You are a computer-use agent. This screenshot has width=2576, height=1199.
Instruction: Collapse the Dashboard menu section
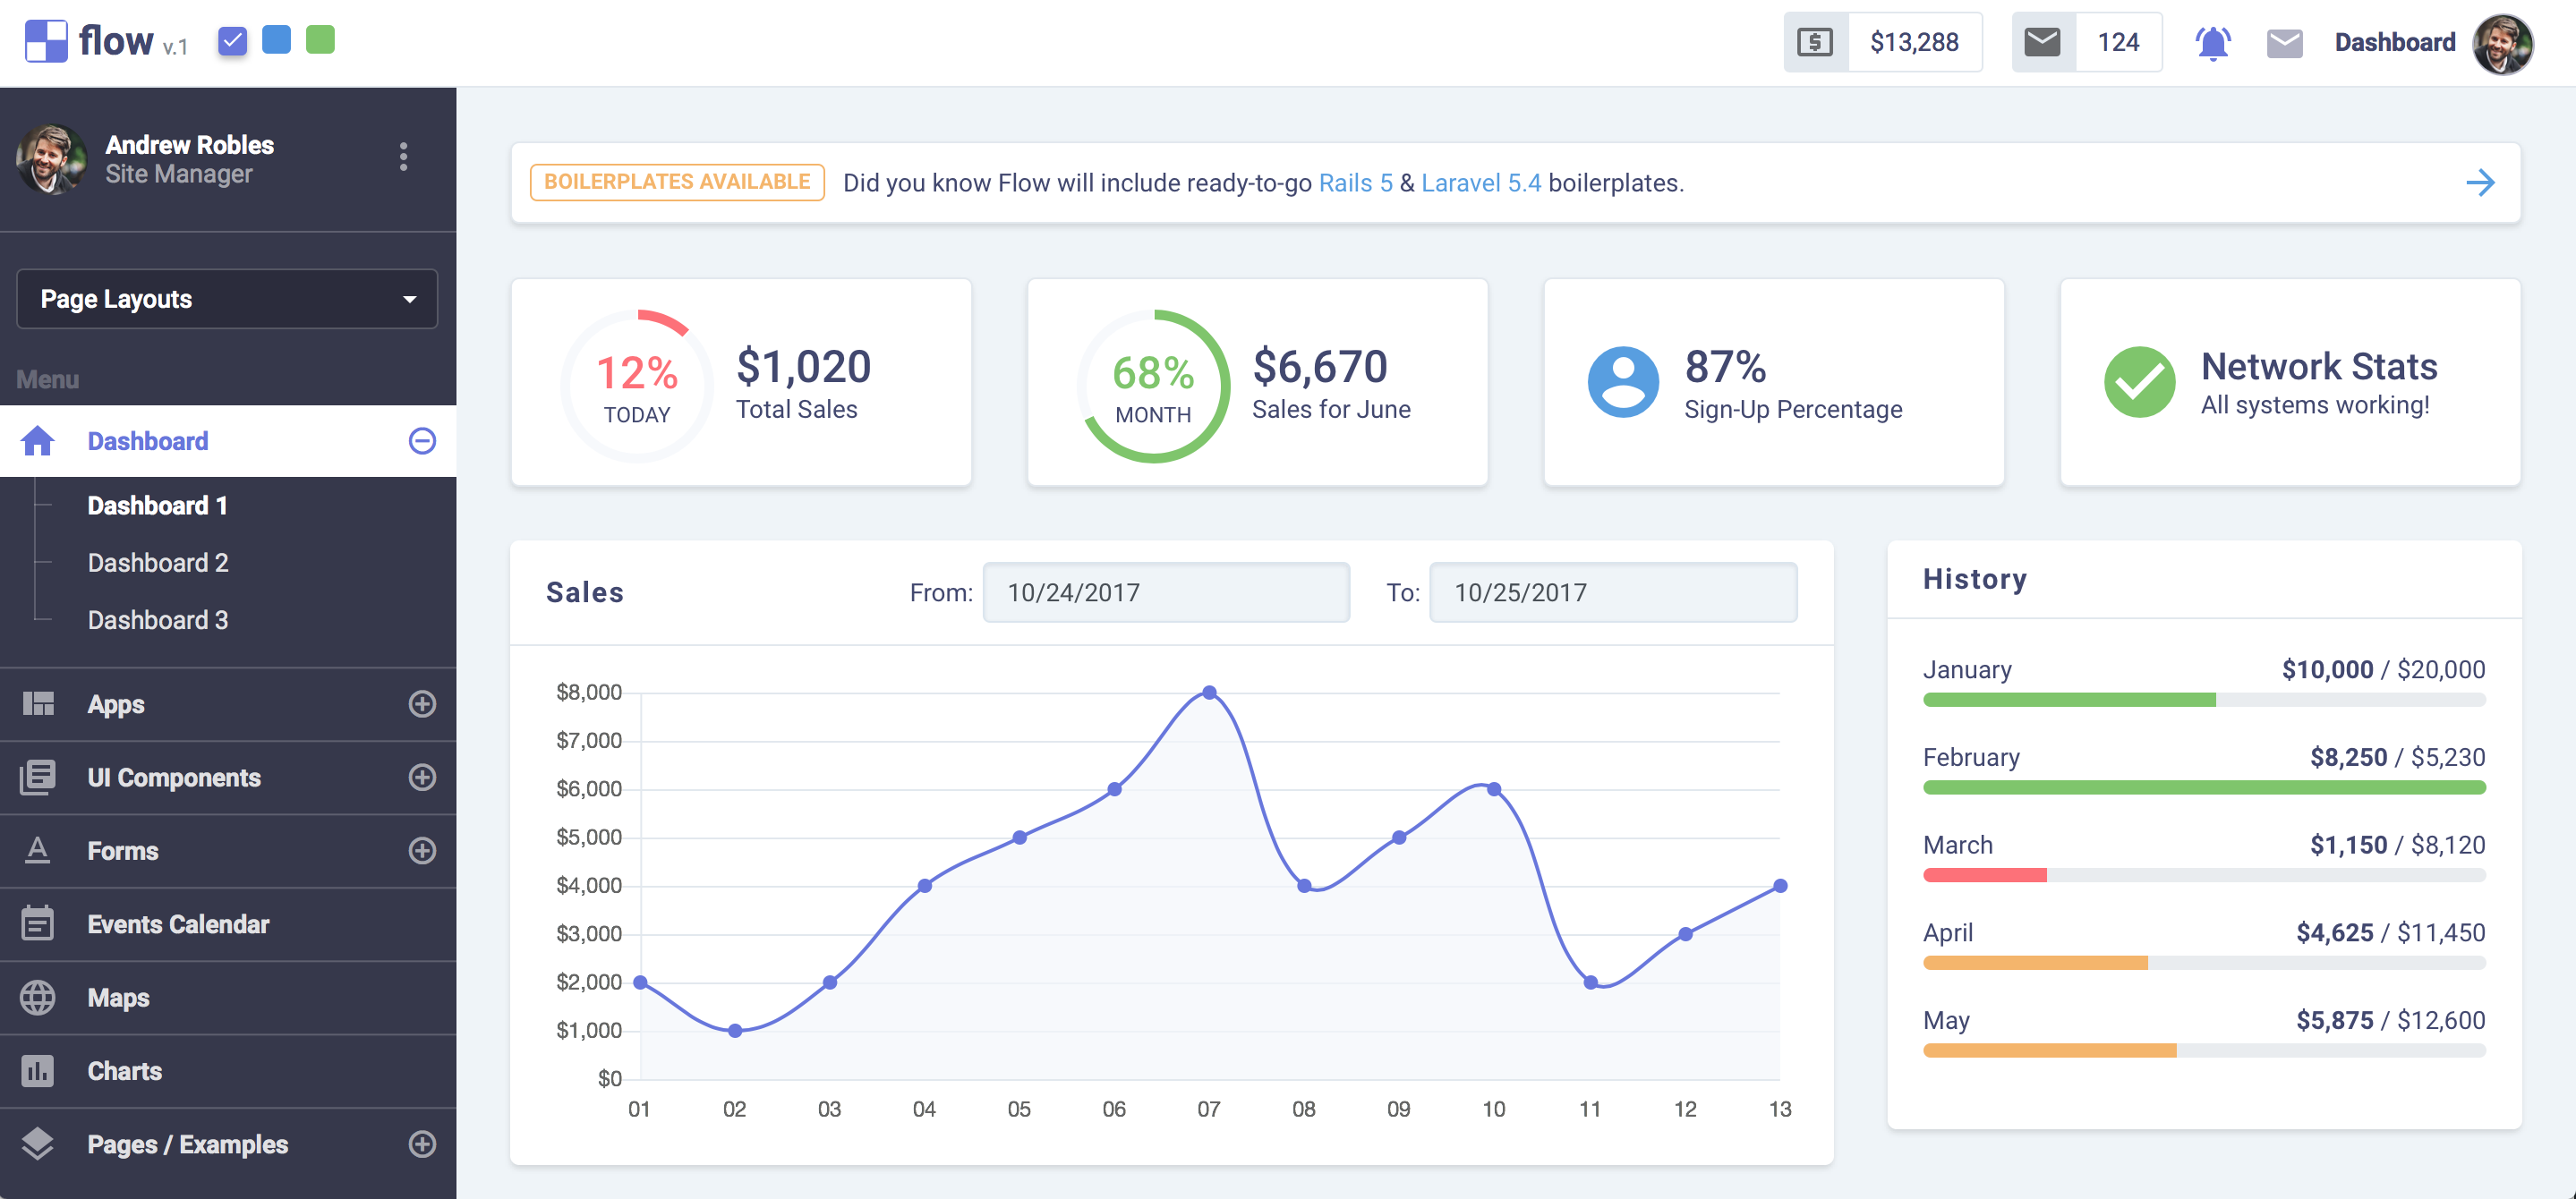pos(422,441)
